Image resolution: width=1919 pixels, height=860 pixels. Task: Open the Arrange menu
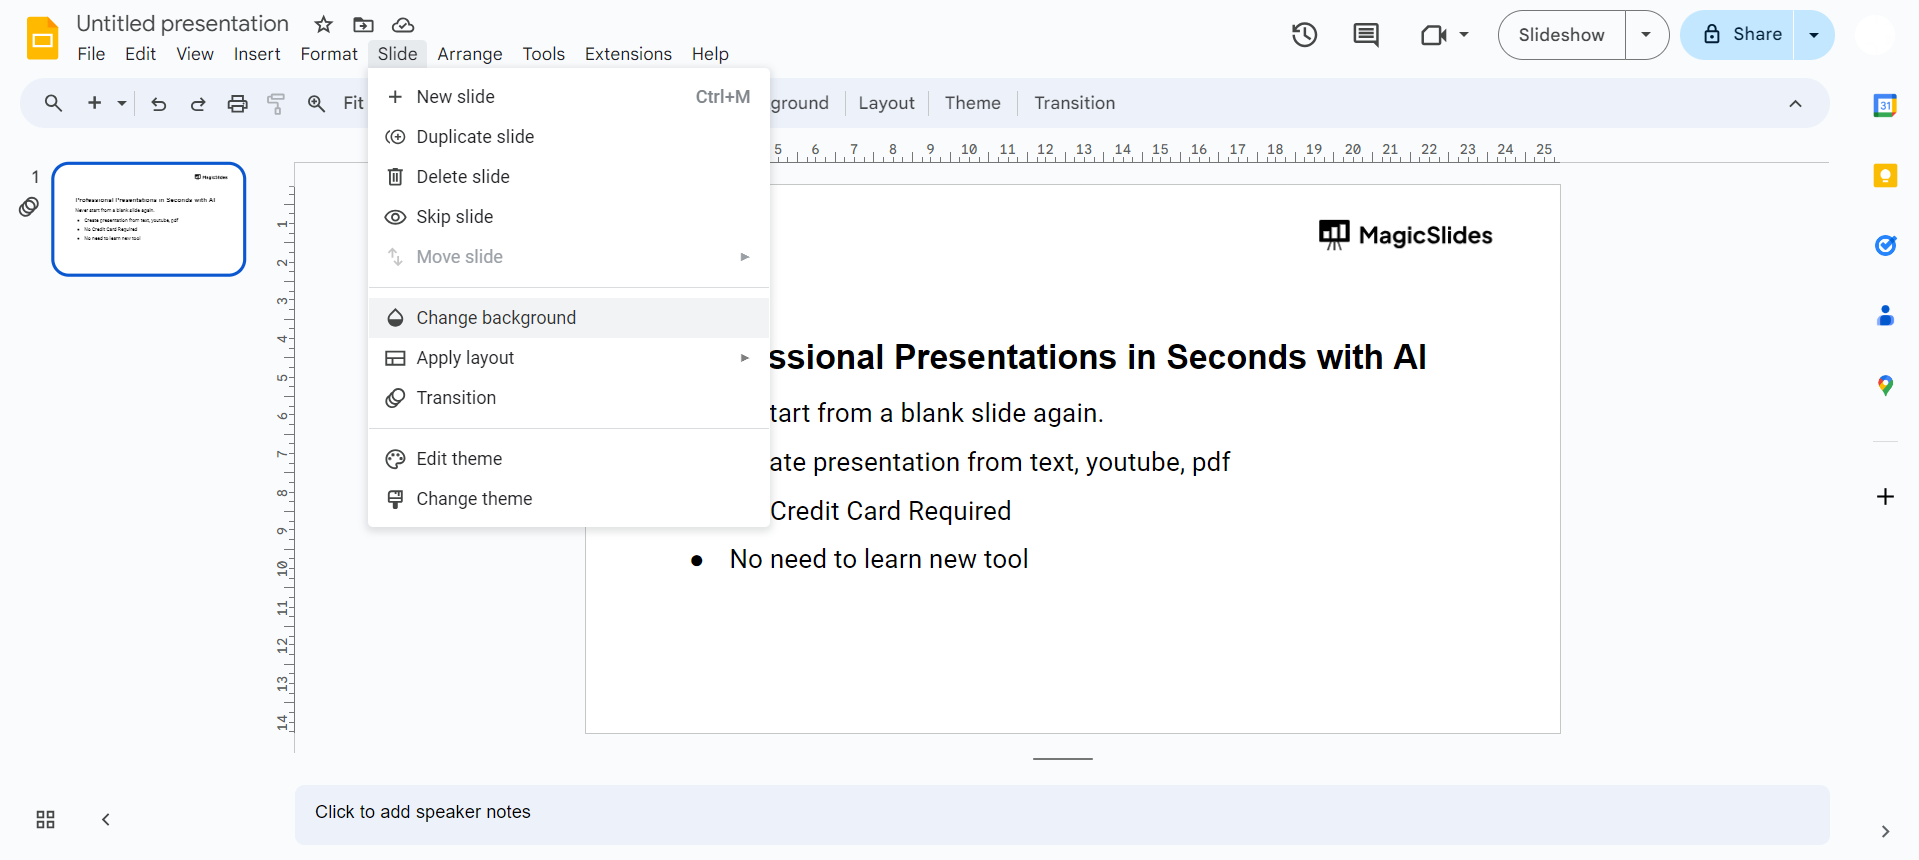click(469, 54)
